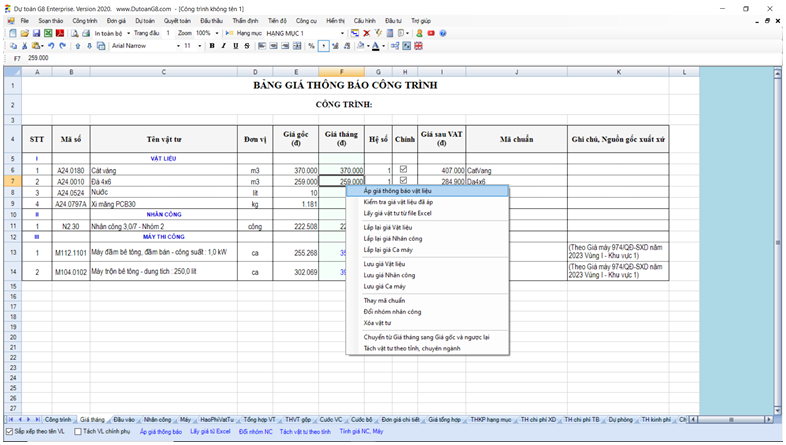The height and width of the screenshot is (445, 786).
Task: Click the Tách vật tư theo tỉnh link
Action: [305, 431]
